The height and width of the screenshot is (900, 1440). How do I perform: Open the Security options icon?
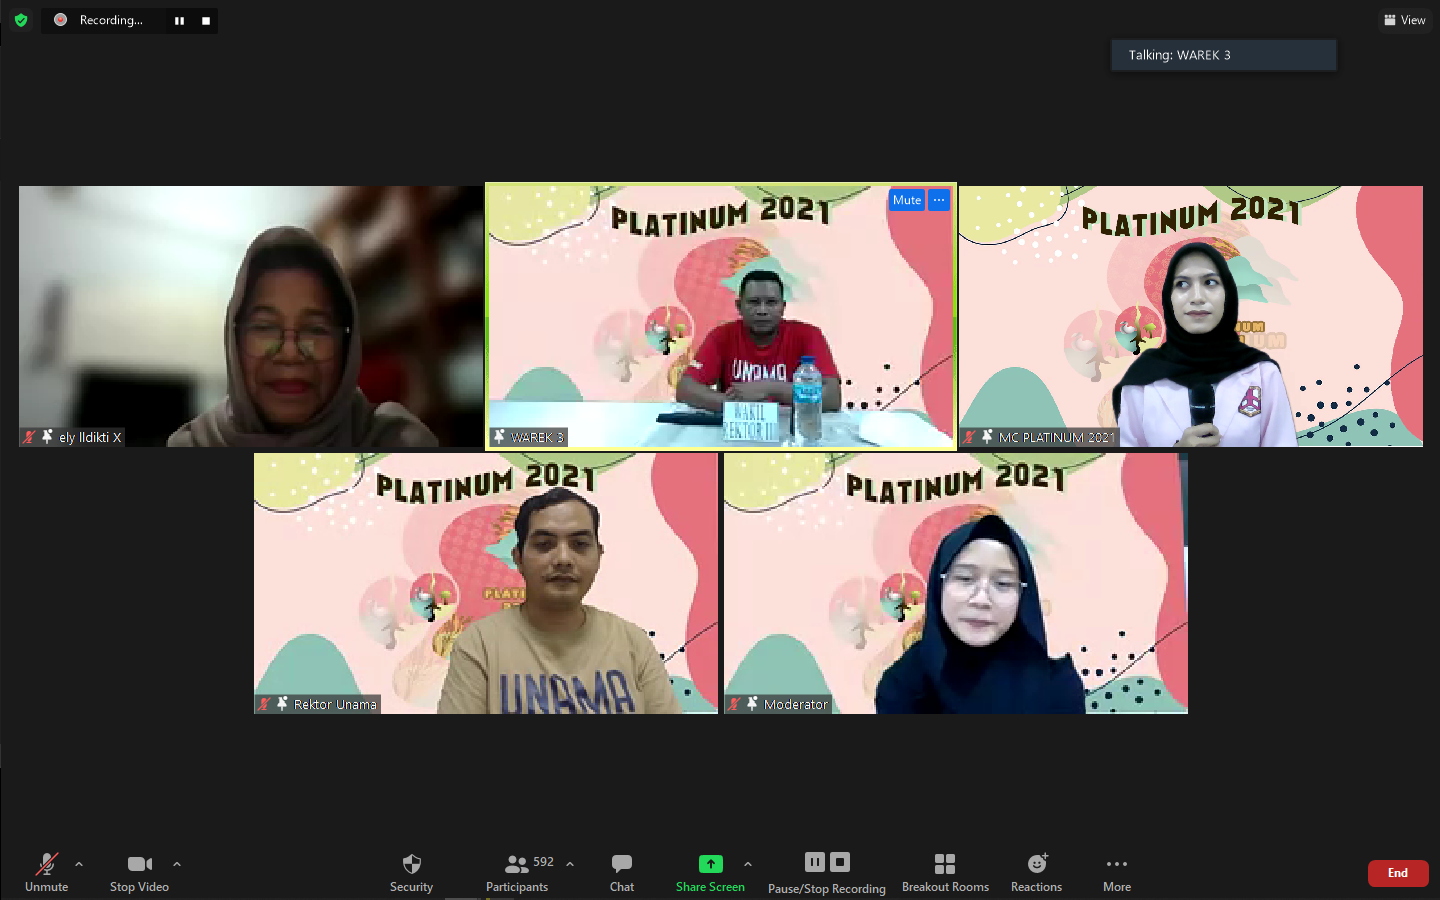[x=411, y=866]
